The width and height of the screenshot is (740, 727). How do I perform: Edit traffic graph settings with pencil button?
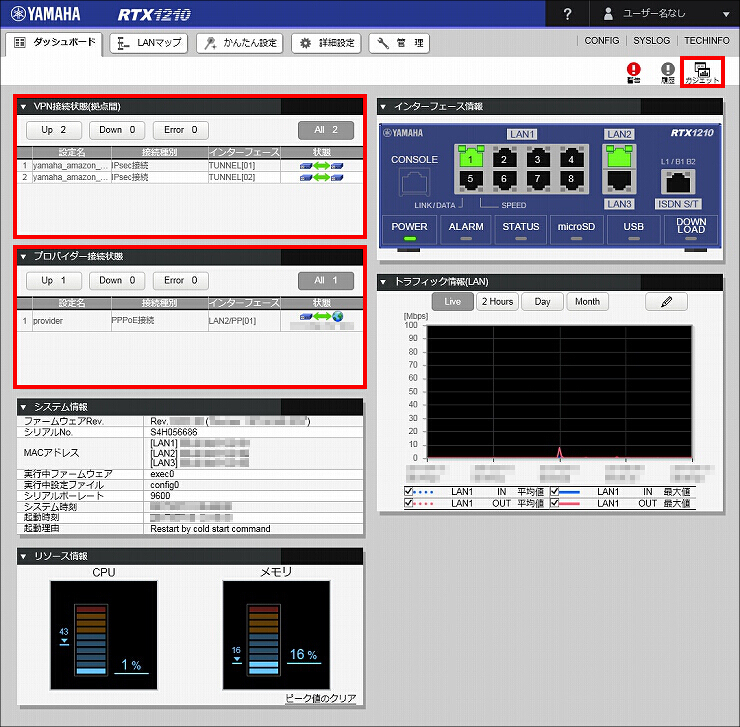point(666,302)
